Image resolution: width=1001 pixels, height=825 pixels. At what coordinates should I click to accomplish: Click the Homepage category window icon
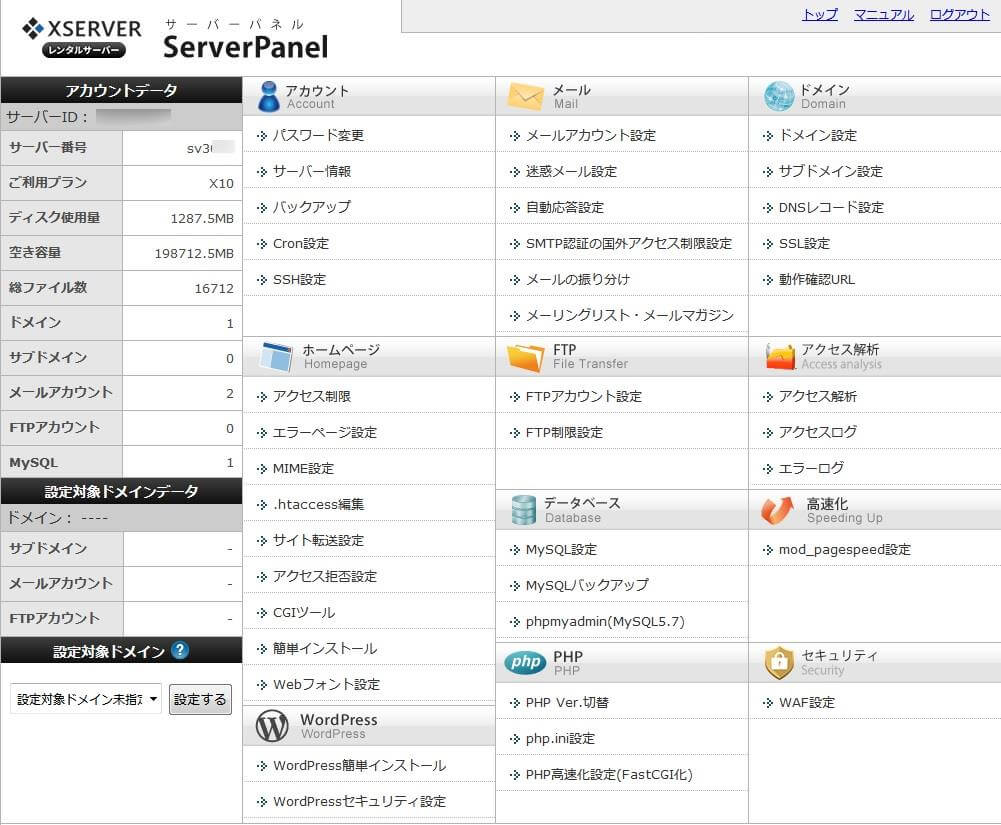click(x=276, y=356)
